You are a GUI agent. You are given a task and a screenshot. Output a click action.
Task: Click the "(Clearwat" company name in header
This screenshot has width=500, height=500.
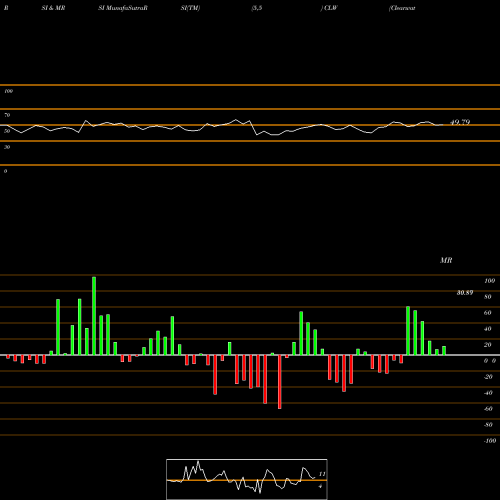(402, 8)
